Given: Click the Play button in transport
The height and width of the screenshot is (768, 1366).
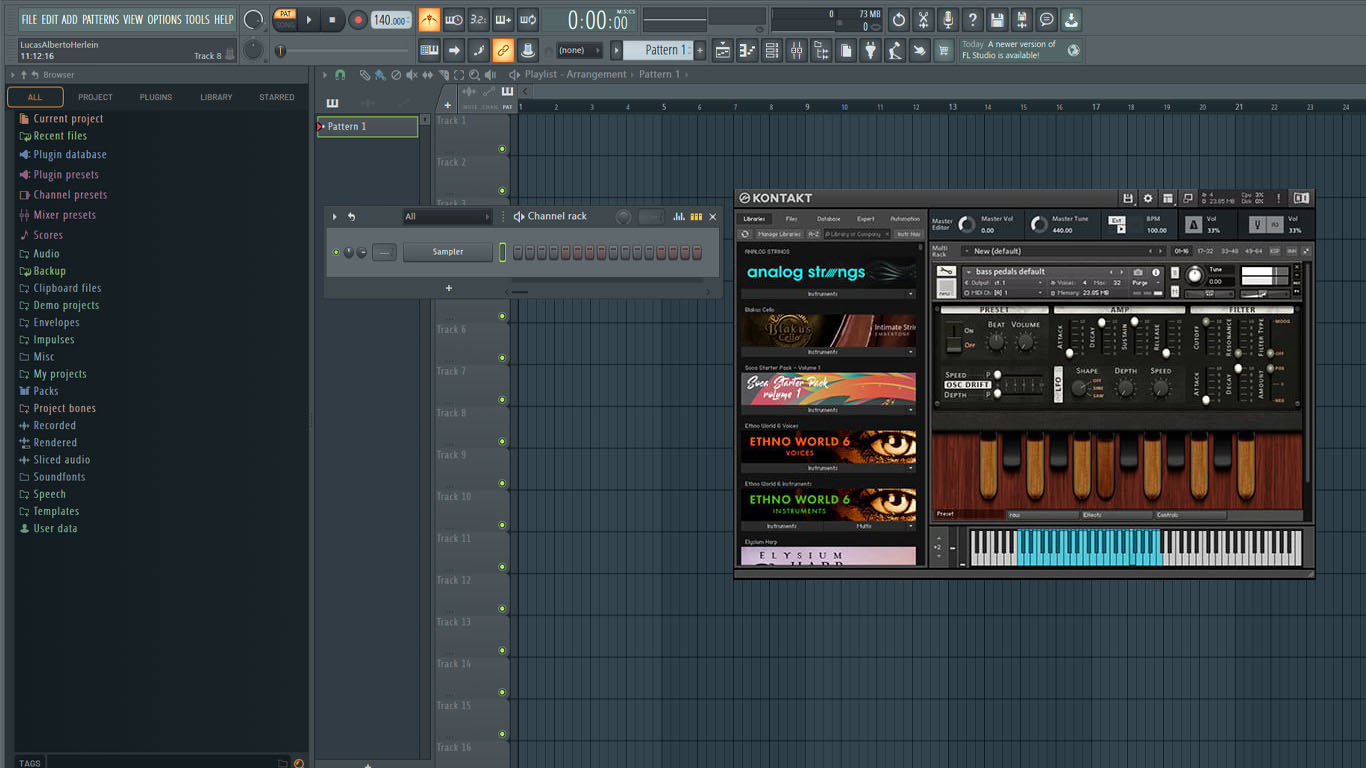Looking at the screenshot, I should pos(309,19).
